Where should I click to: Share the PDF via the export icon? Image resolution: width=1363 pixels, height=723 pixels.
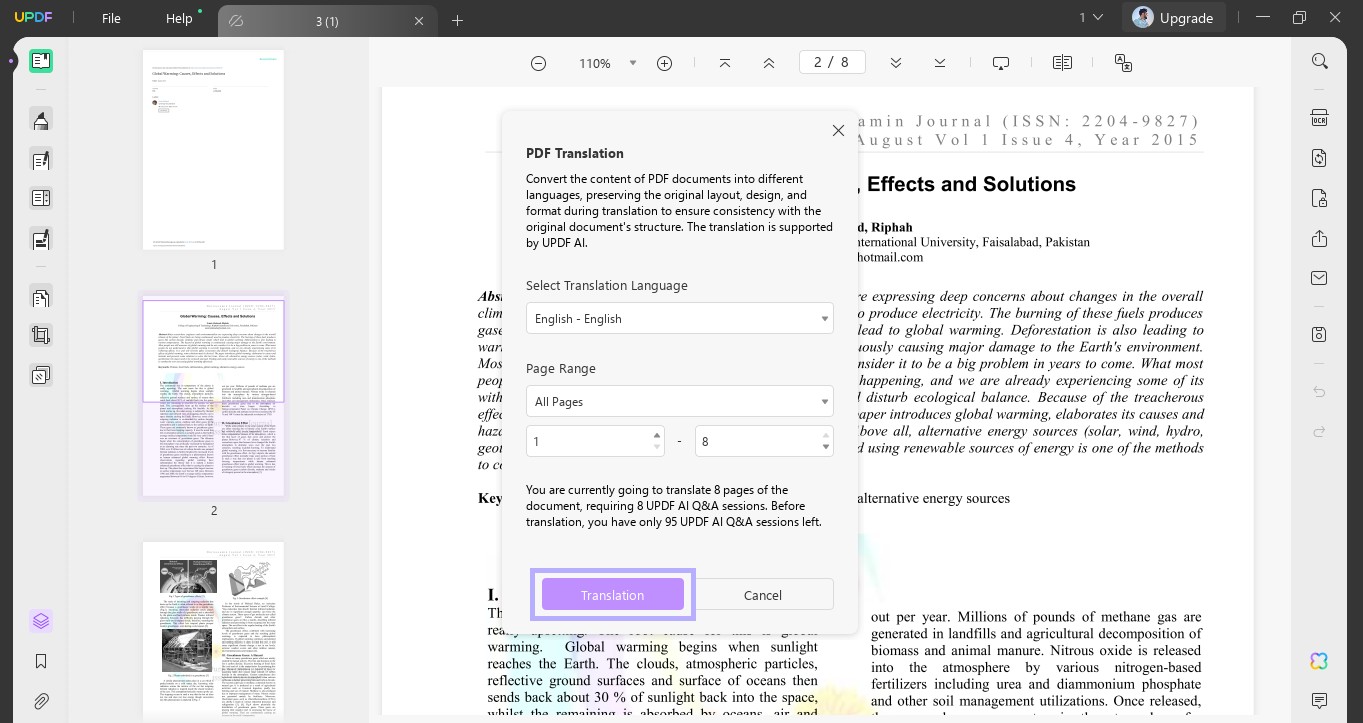(x=1319, y=238)
